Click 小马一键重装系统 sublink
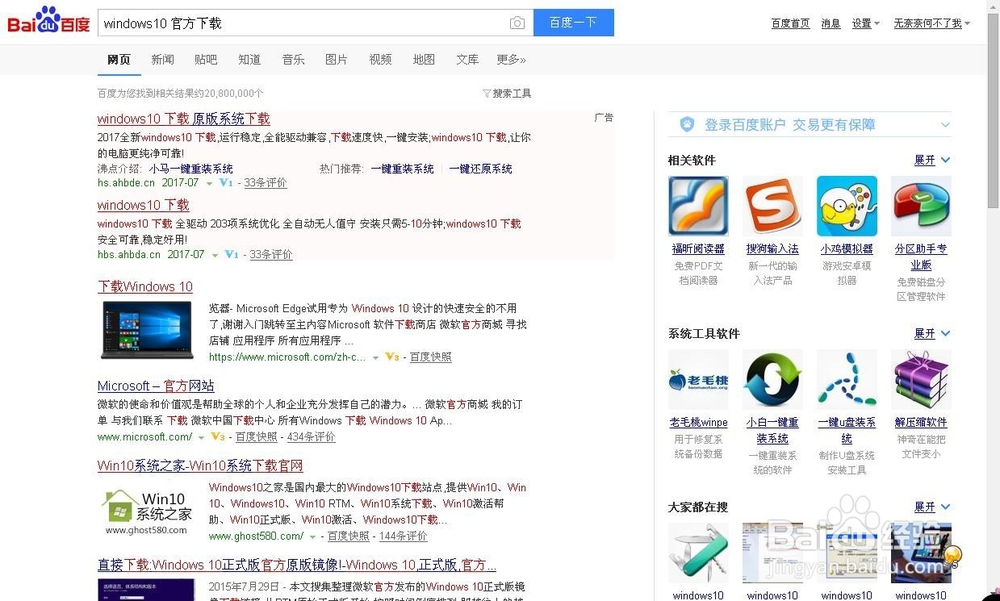The image size is (1000, 601). coord(191,169)
